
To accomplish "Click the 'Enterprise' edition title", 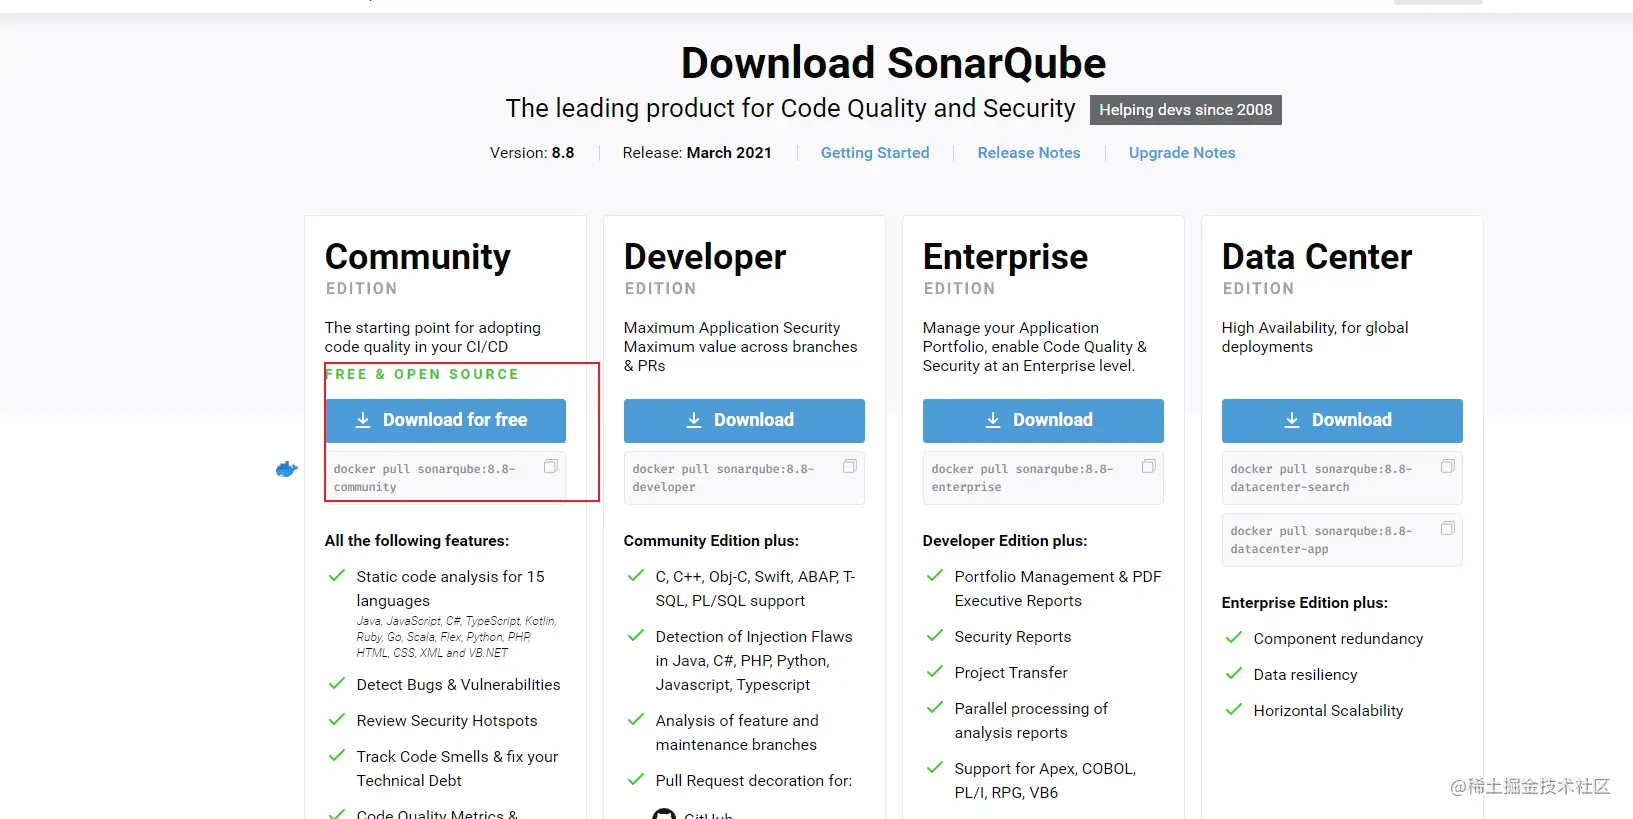I will tap(1005, 257).
